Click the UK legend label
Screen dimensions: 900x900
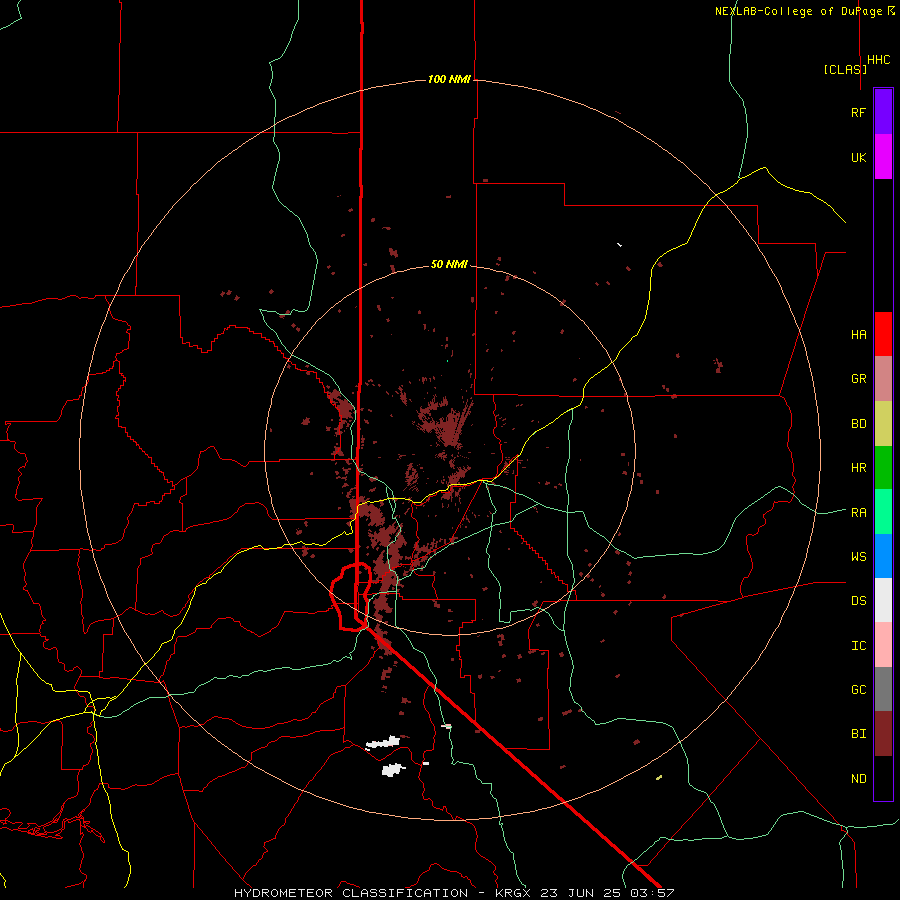[x=858, y=157]
